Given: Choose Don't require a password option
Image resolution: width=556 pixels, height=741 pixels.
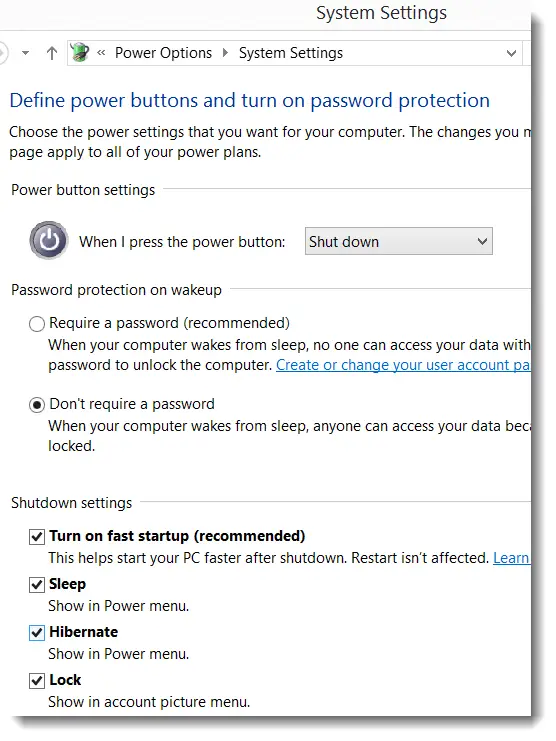Looking at the screenshot, I should 37,405.
